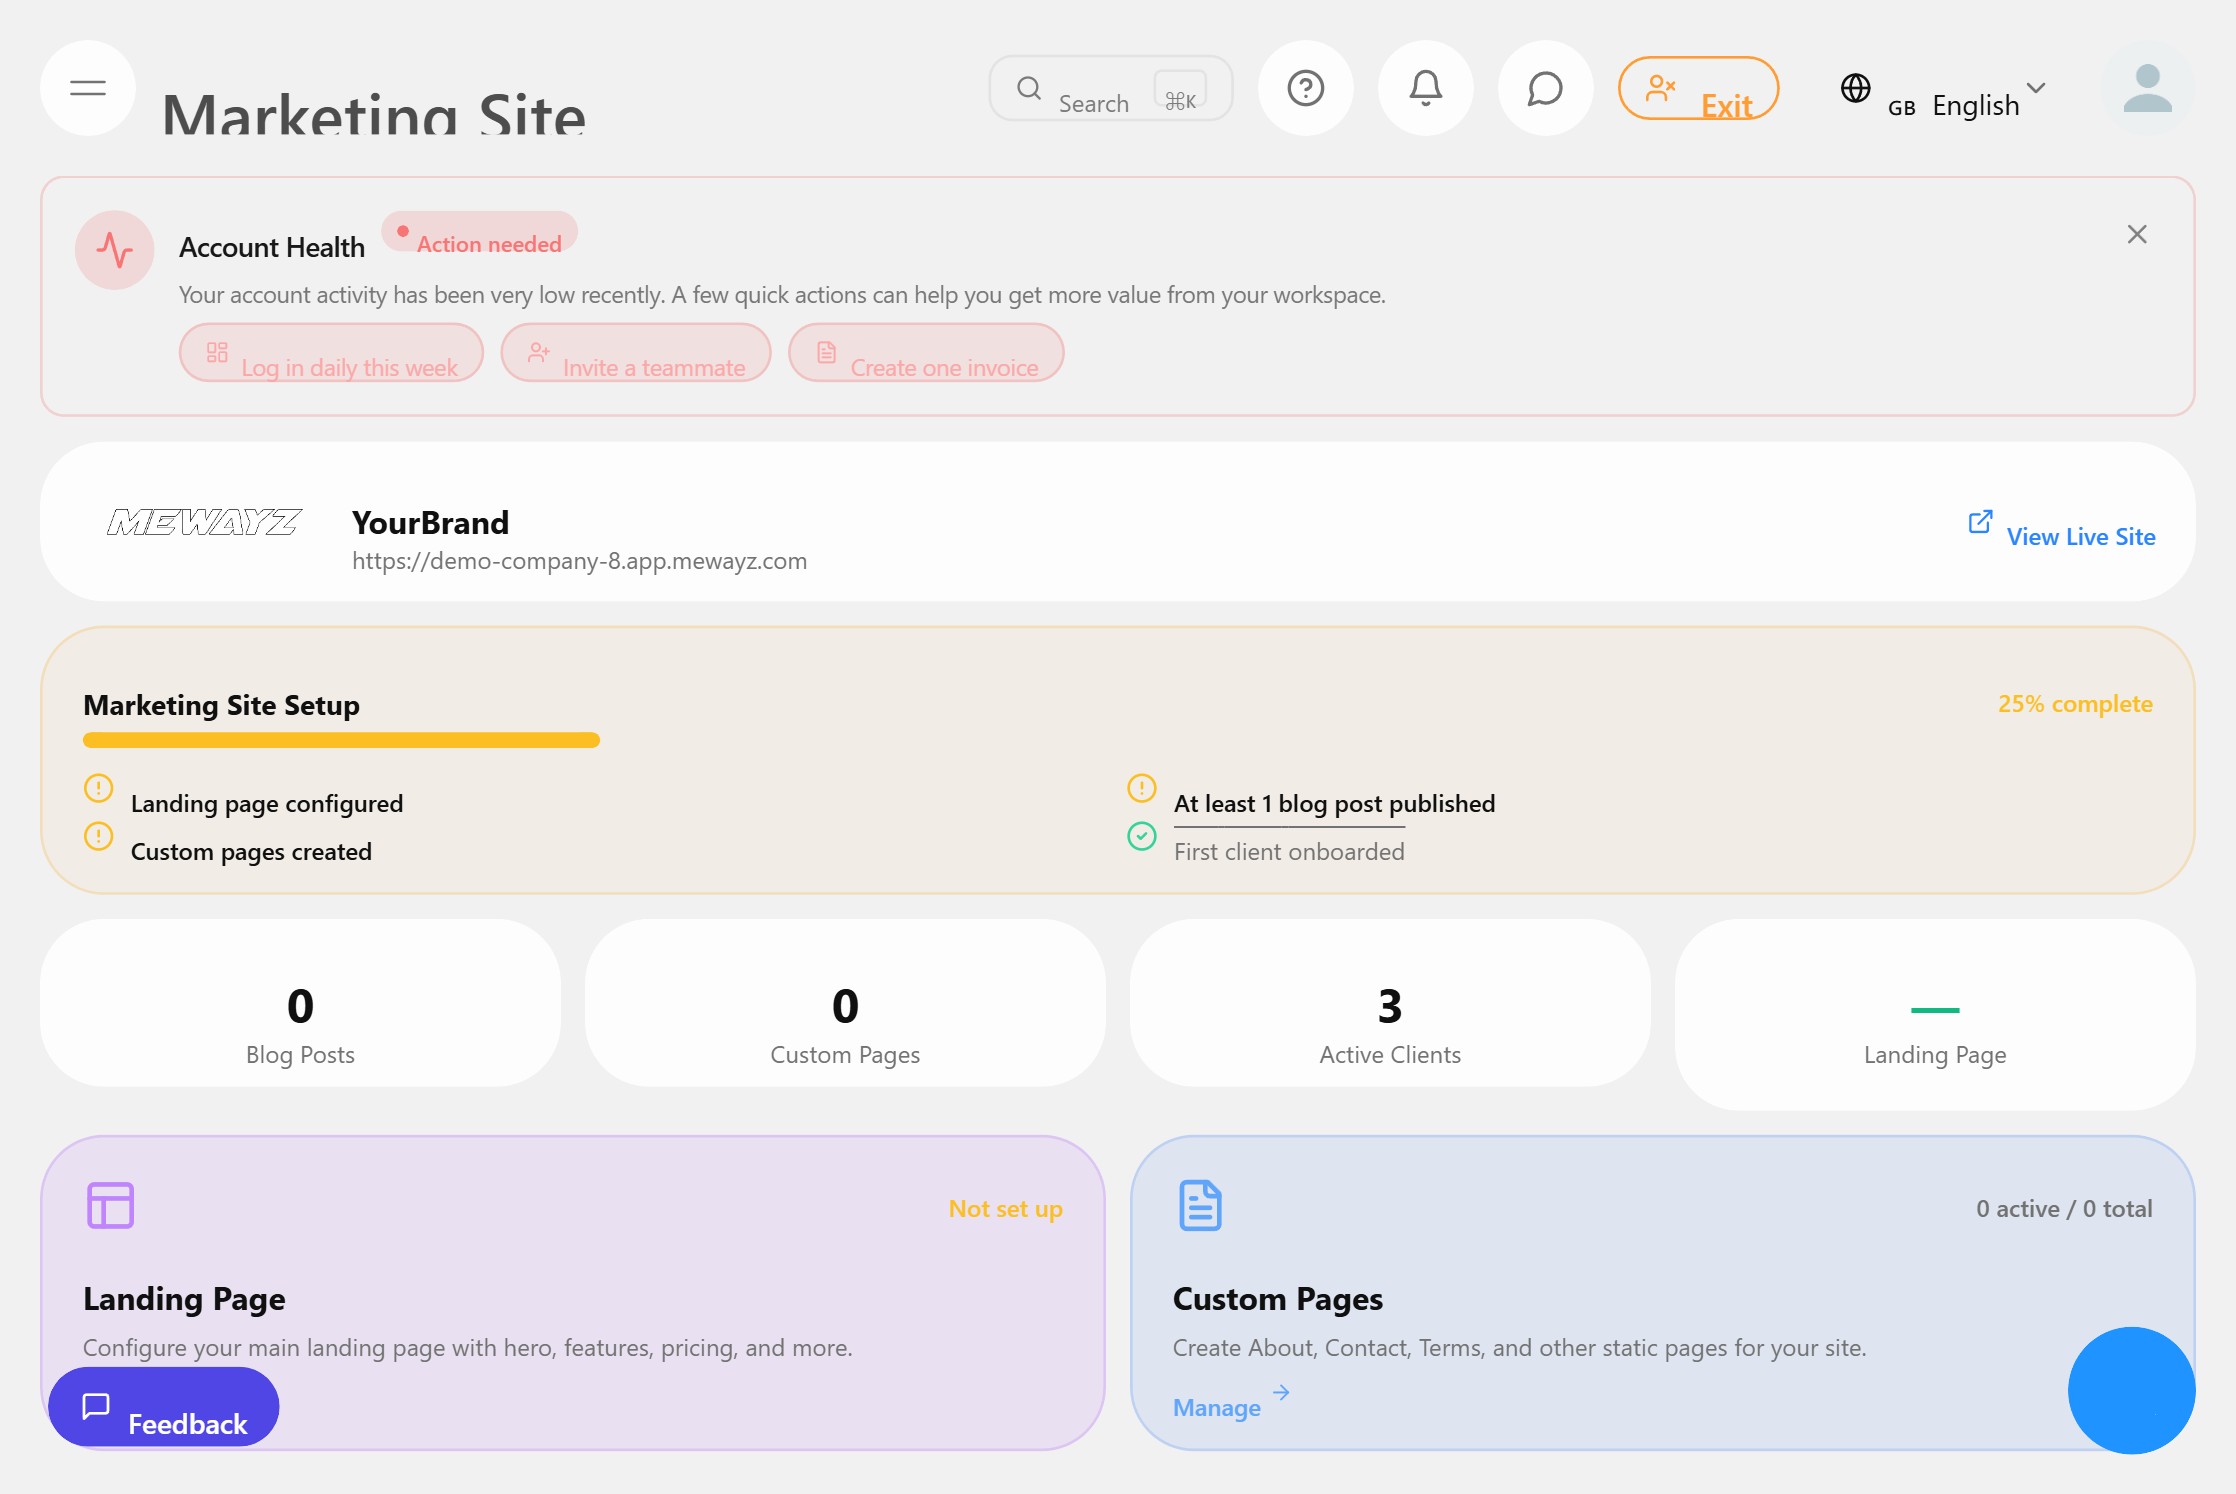
Task: Open the hamburger navigation menu
Action: pos(87,88)
